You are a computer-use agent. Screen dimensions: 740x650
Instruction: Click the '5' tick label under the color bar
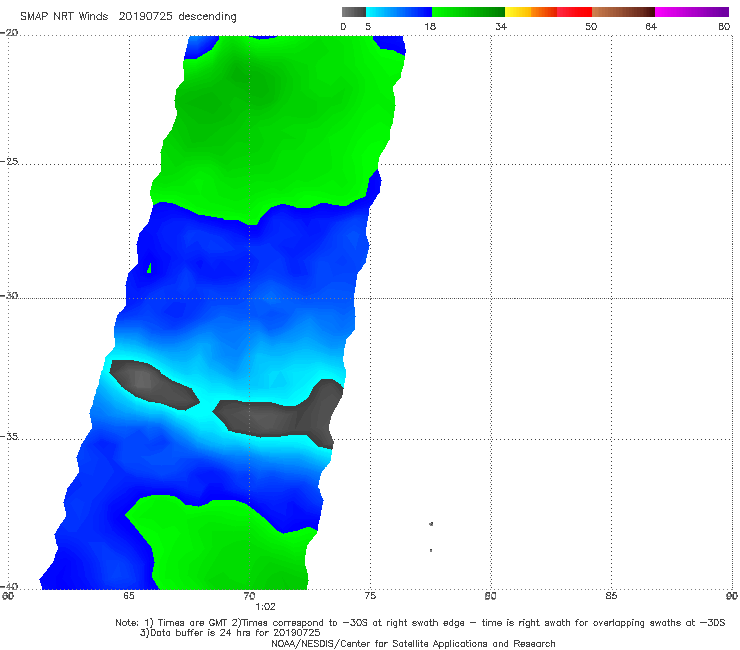(368, 26)
